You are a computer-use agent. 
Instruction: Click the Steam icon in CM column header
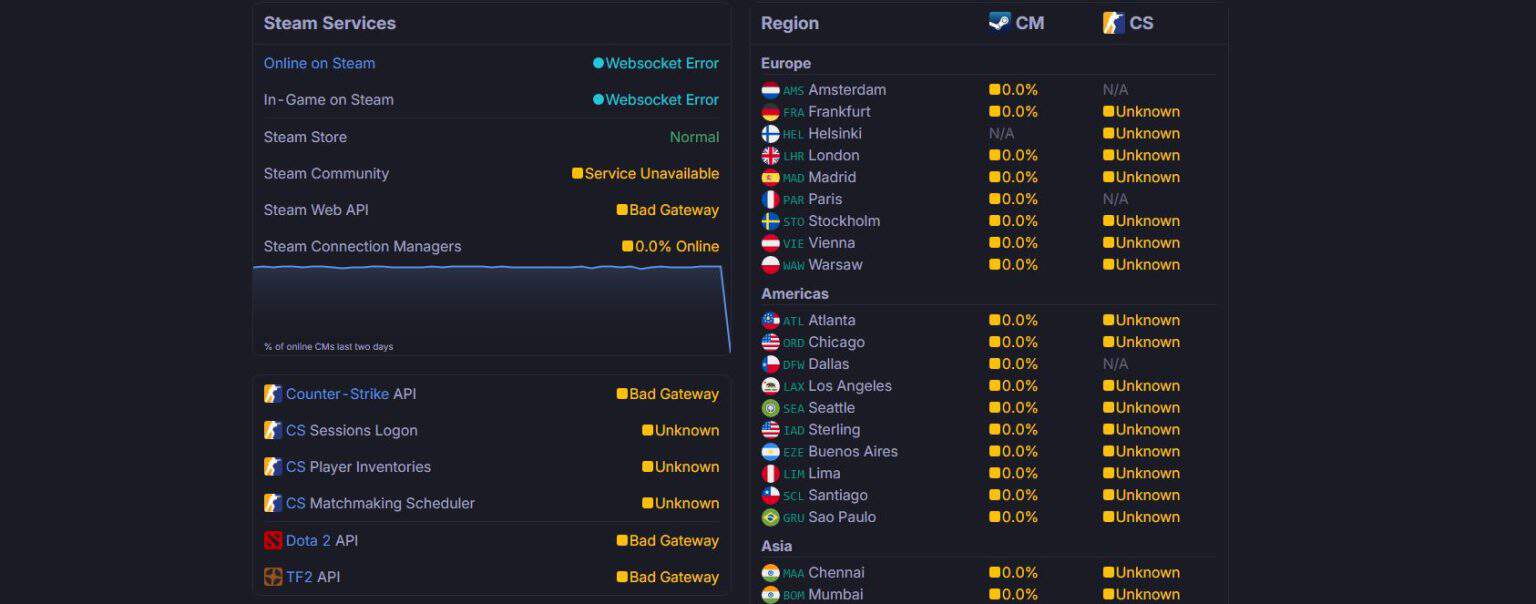[1000, 22]
